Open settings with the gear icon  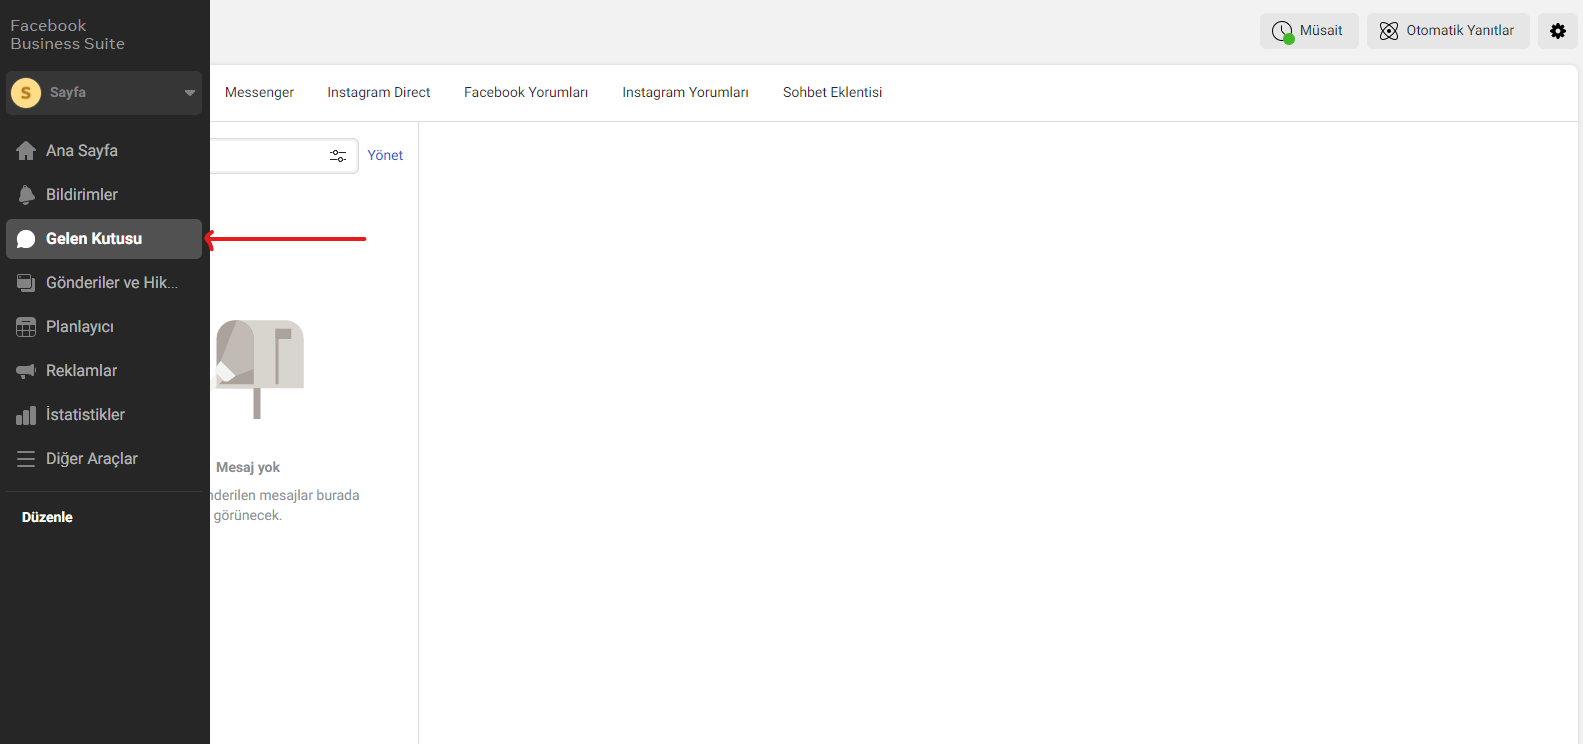(1558, 31)
